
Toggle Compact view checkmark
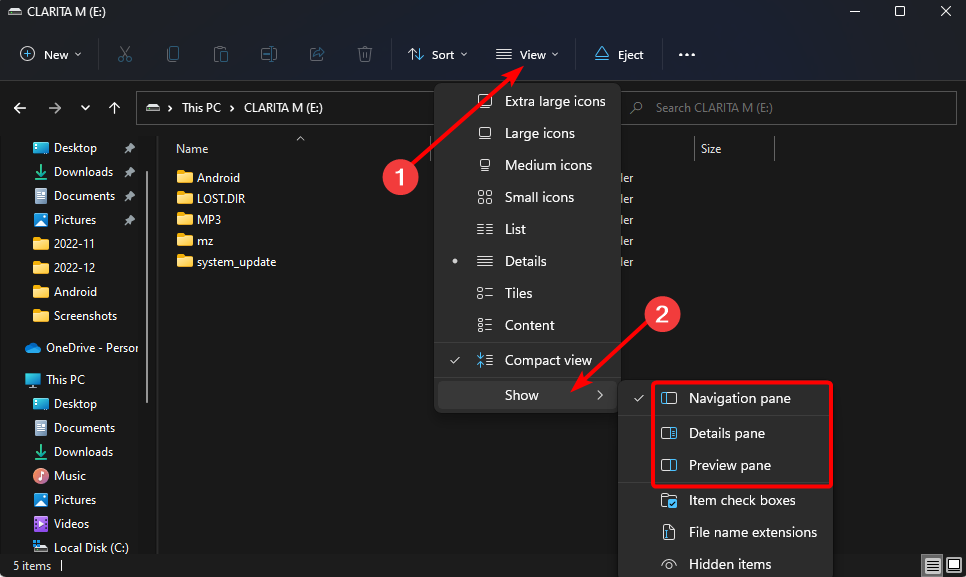tap(527, 360)
